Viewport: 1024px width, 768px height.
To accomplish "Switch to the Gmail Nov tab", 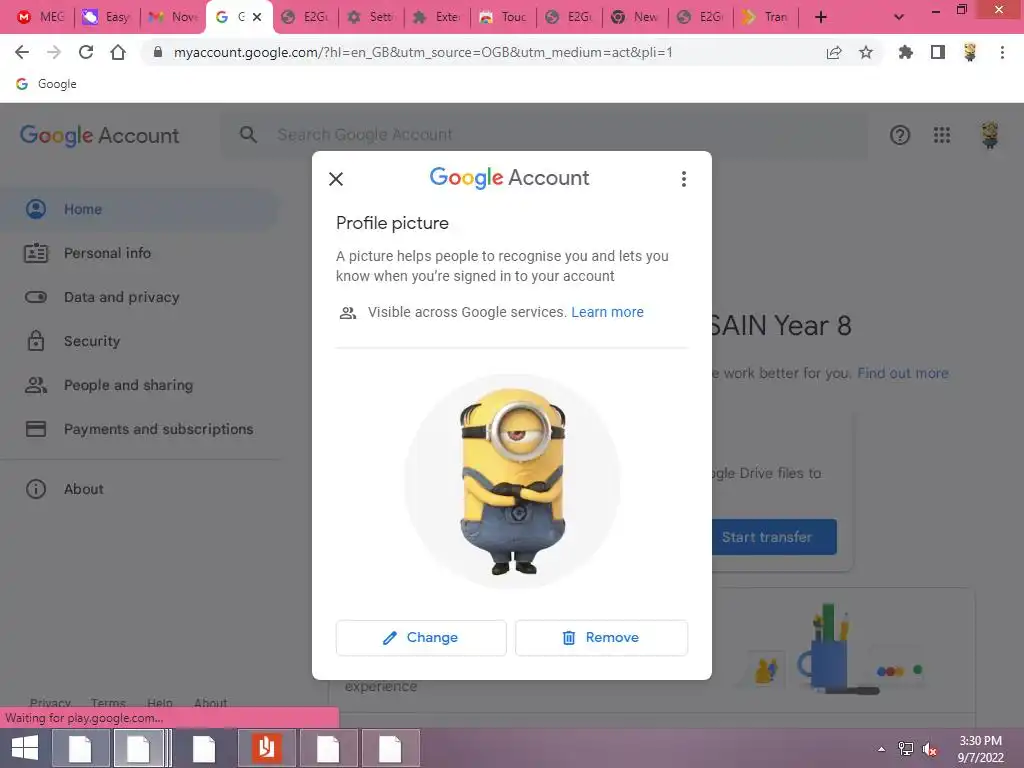I will (x=173, y=17).
